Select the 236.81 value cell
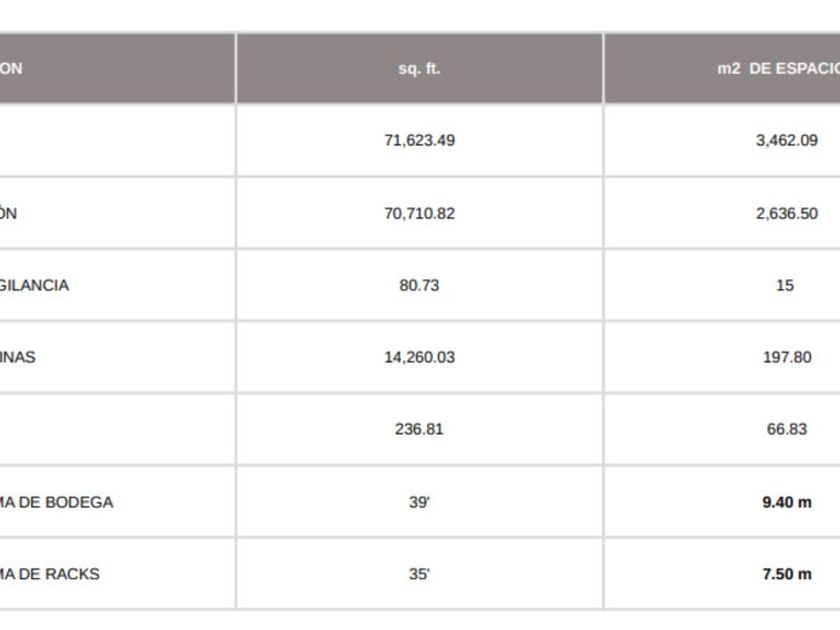The height and width of the screenshot is (630, 840). [x=419, y=429]
